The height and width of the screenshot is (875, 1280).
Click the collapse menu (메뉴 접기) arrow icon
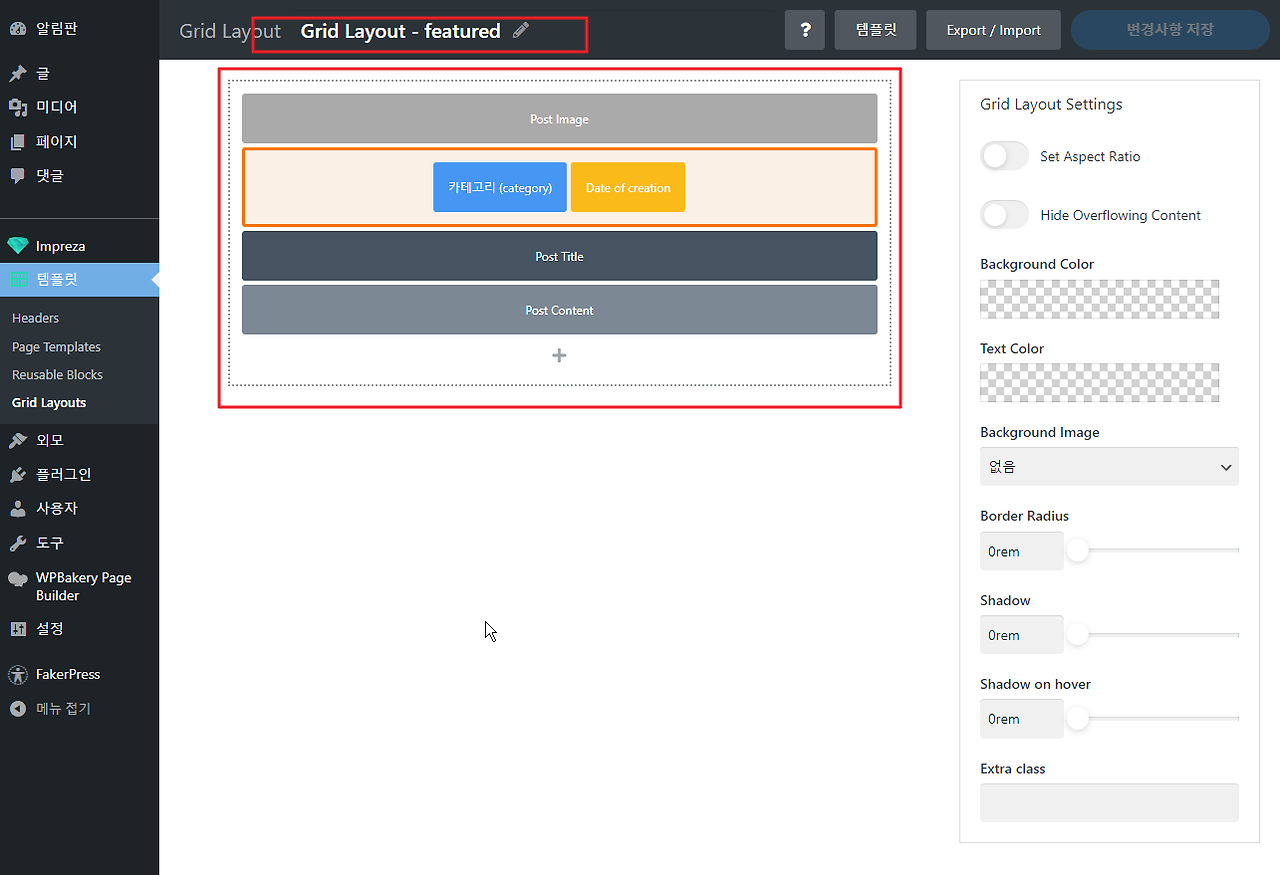18,709
